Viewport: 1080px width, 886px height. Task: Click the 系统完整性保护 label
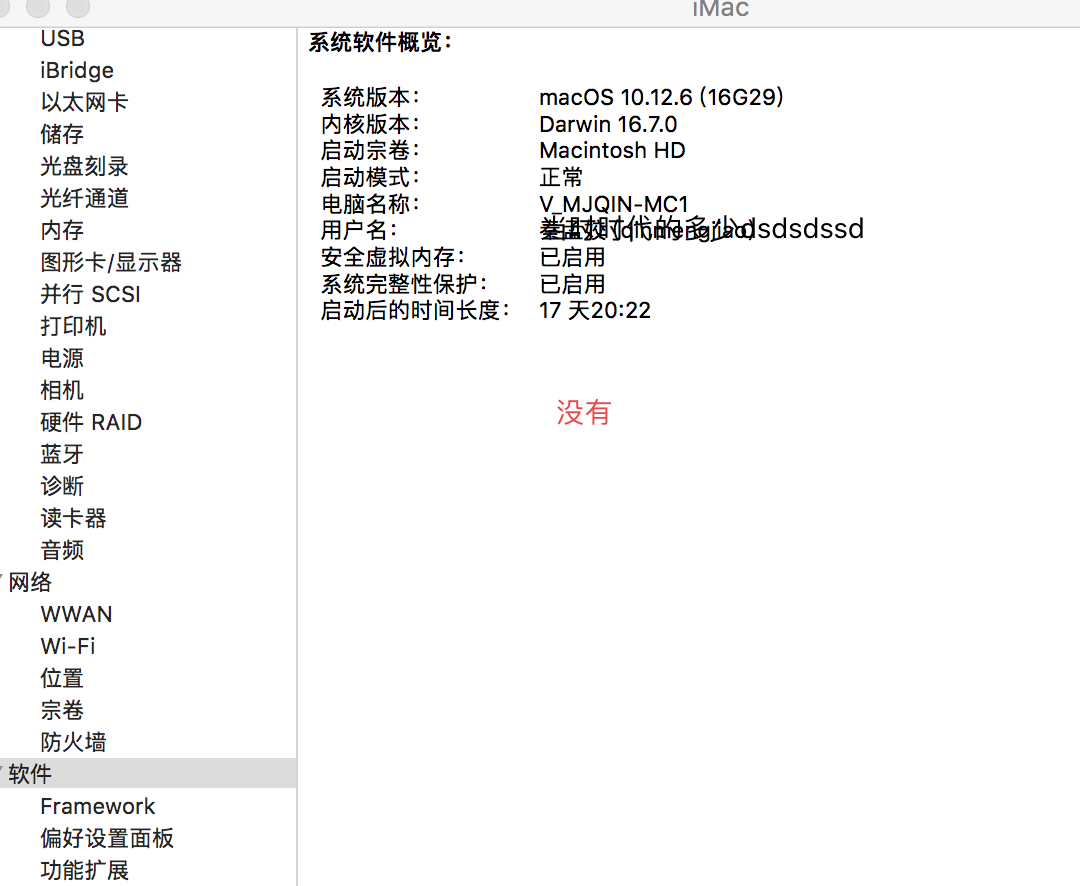pos(405,284)
